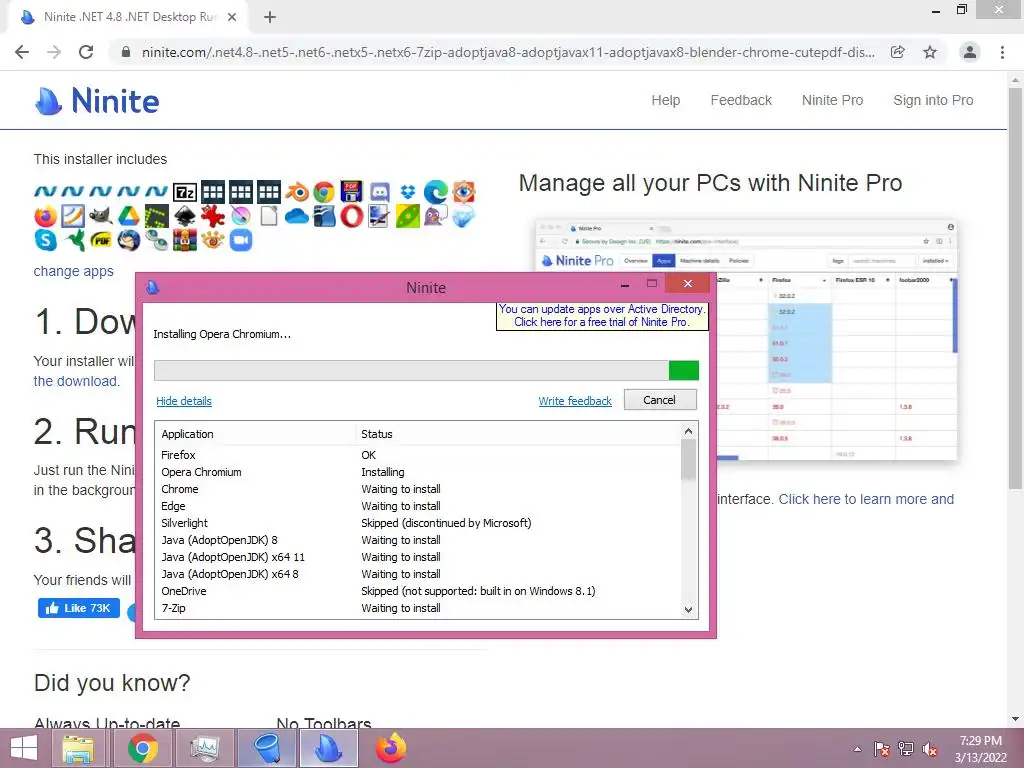1024x768 pixels.
Task: Click the 7-Zip icon in installer list
Action: (x=185, y=192)
